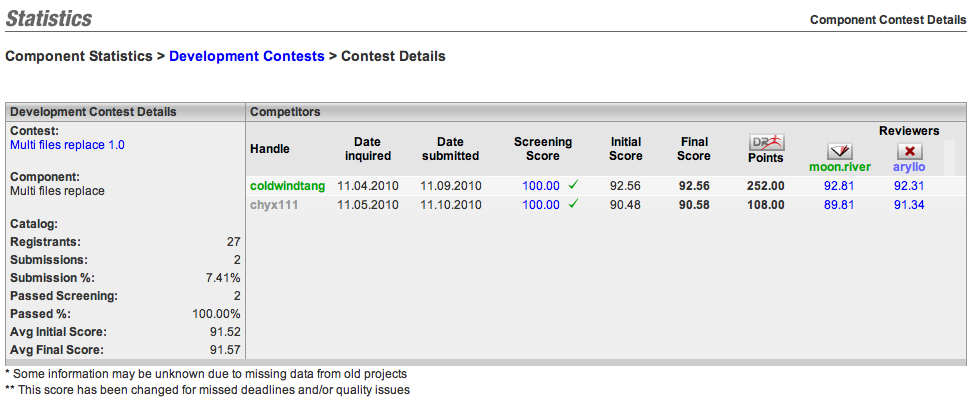Click the moon.river reviewer scorecard icon
Screen dimensions: 970x402
839,151
